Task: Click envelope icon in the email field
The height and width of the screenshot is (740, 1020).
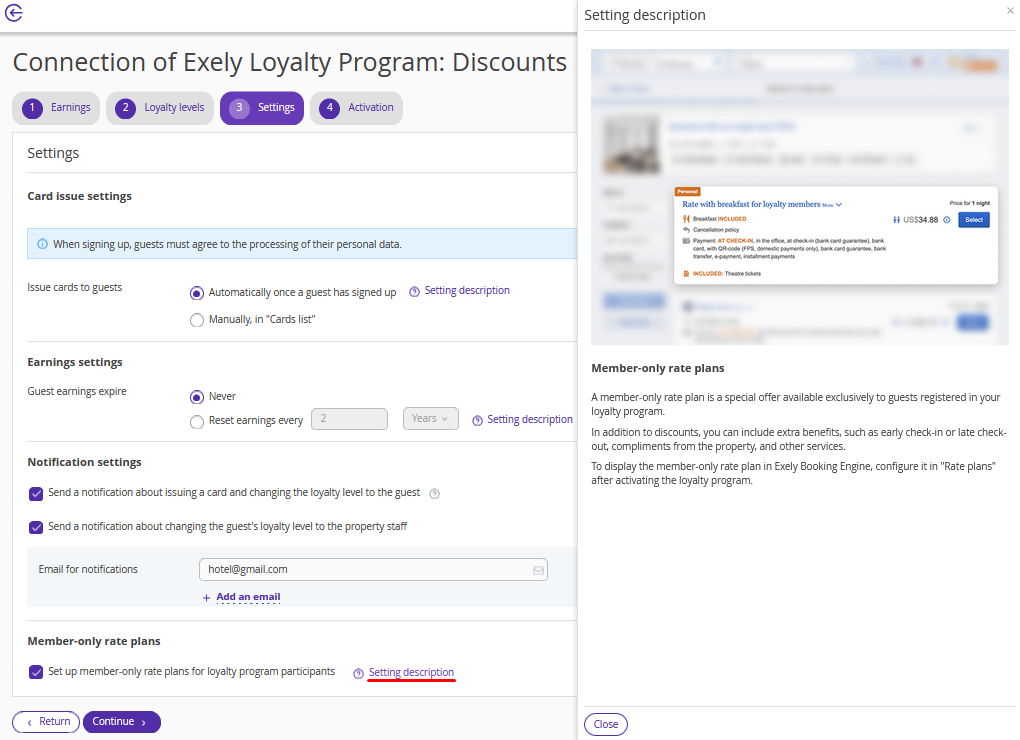Action: [538, 570]
